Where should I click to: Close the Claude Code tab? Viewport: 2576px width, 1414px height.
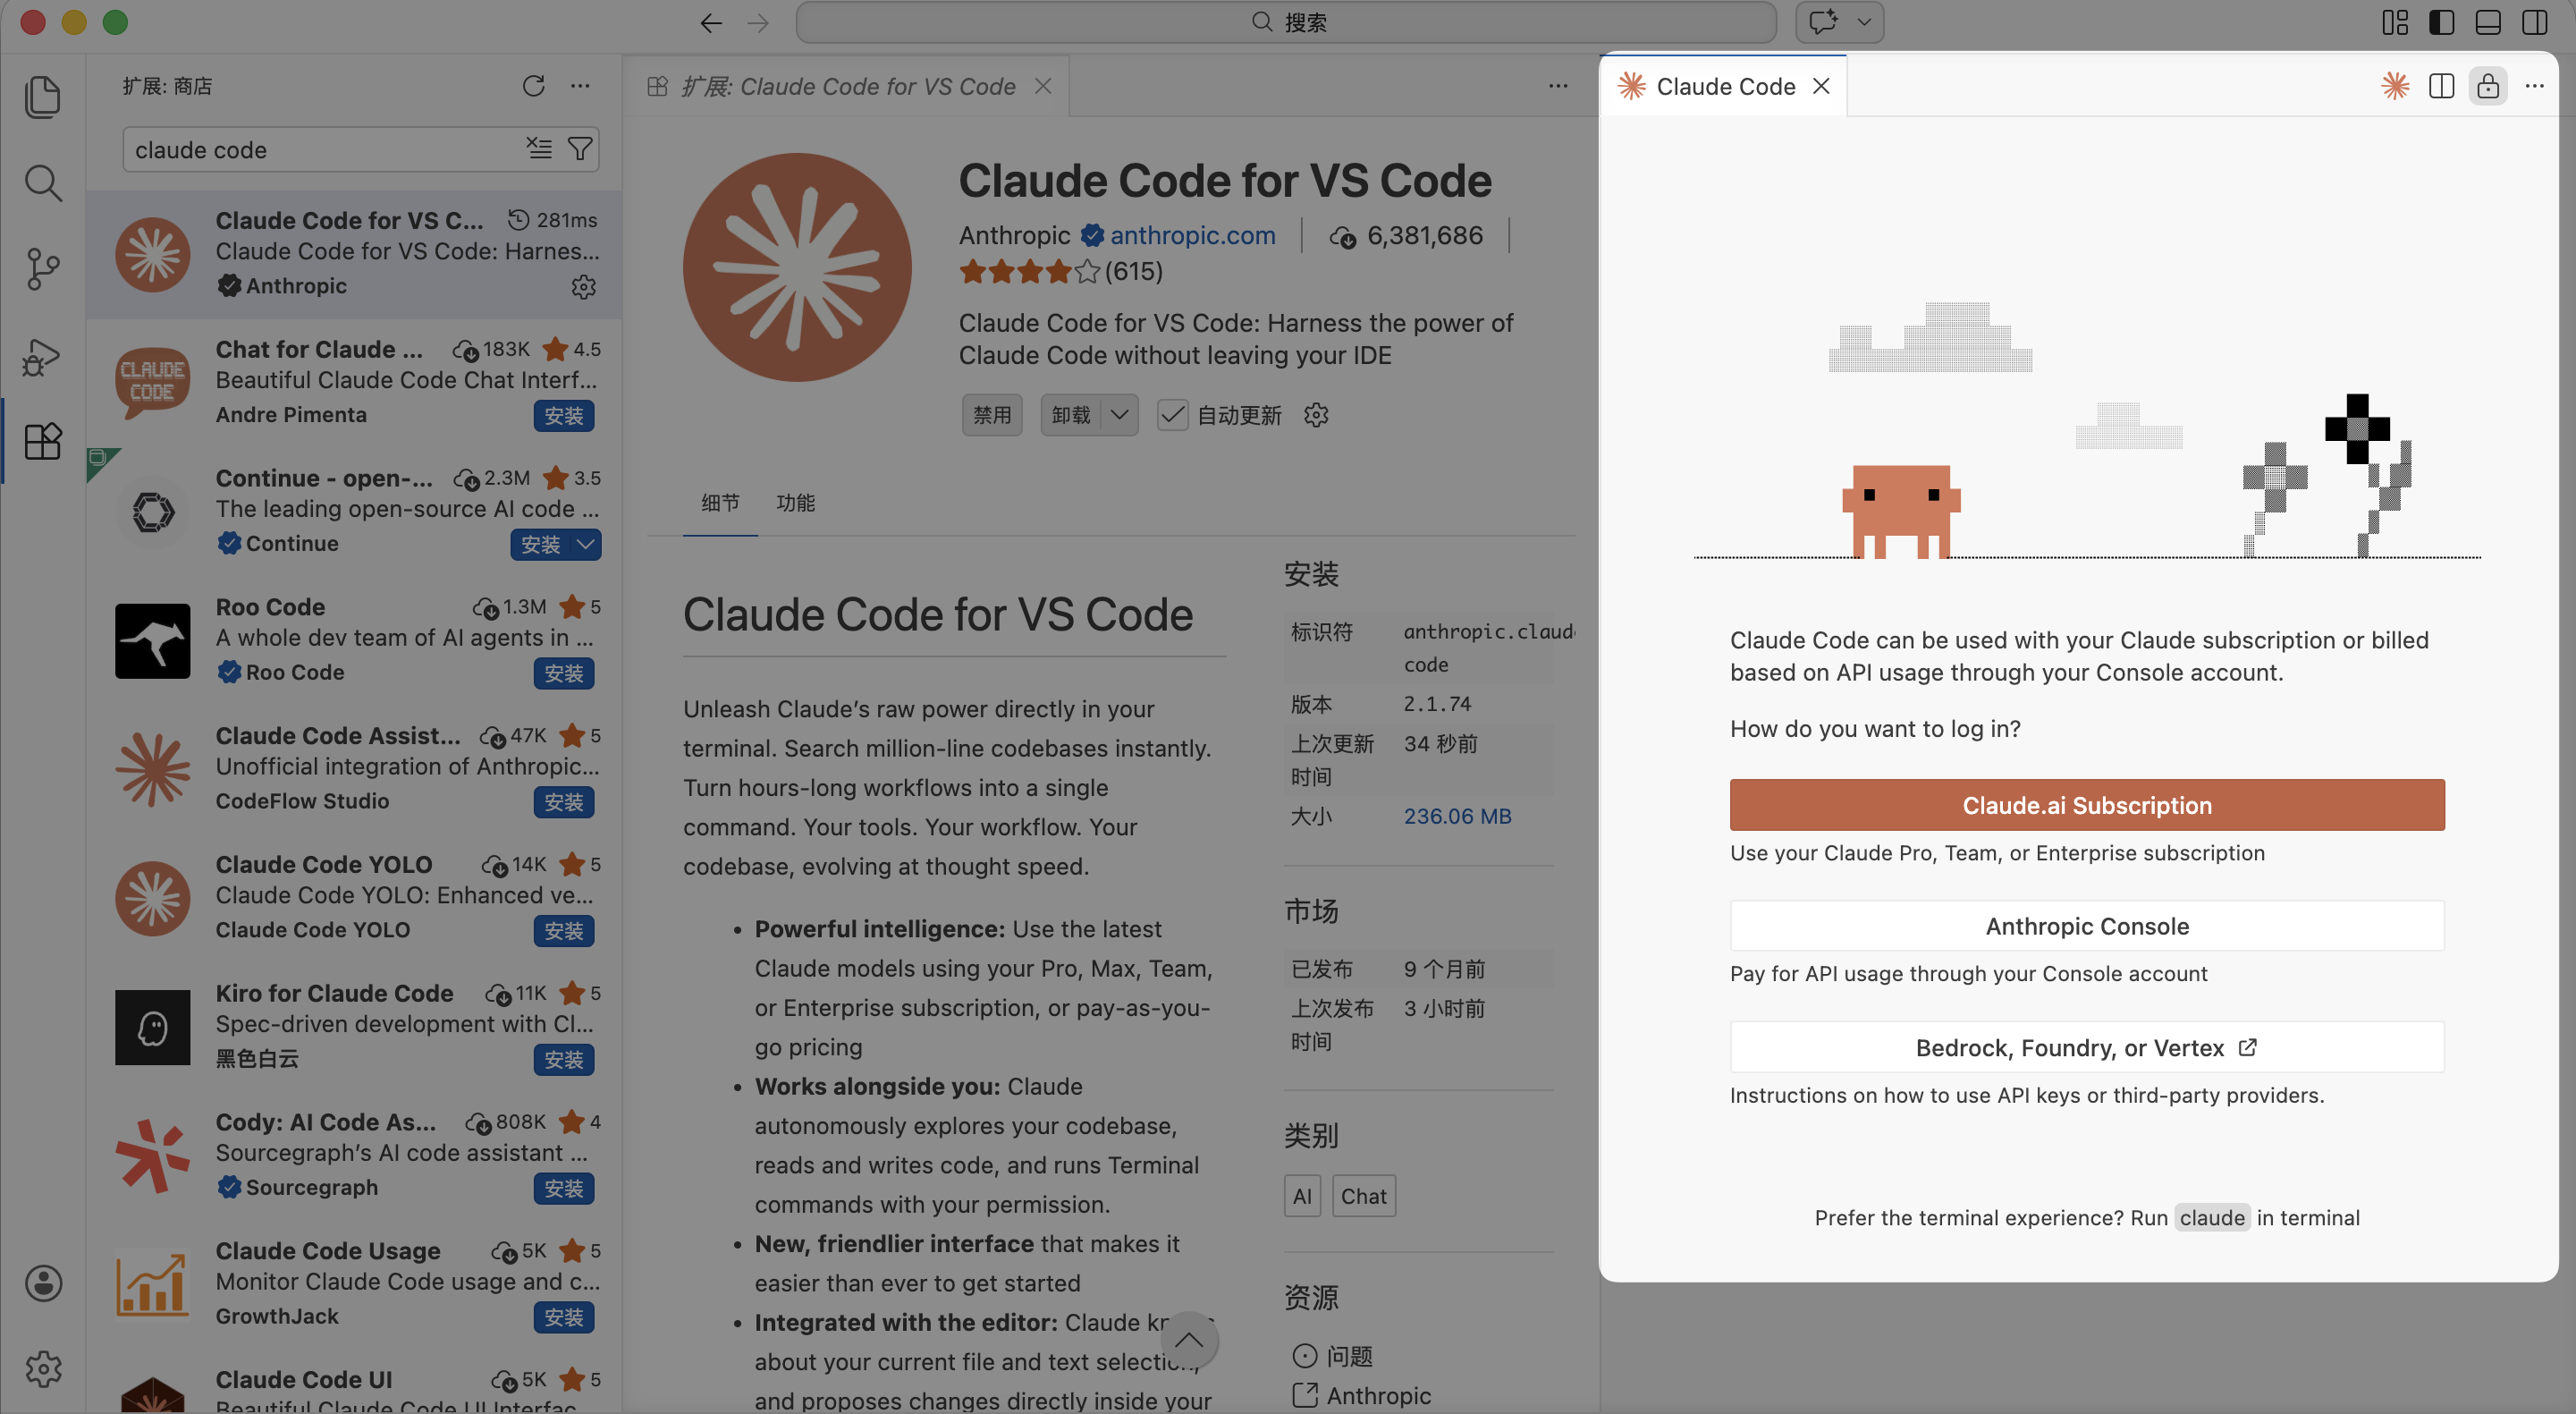[x=1822, y=86]
